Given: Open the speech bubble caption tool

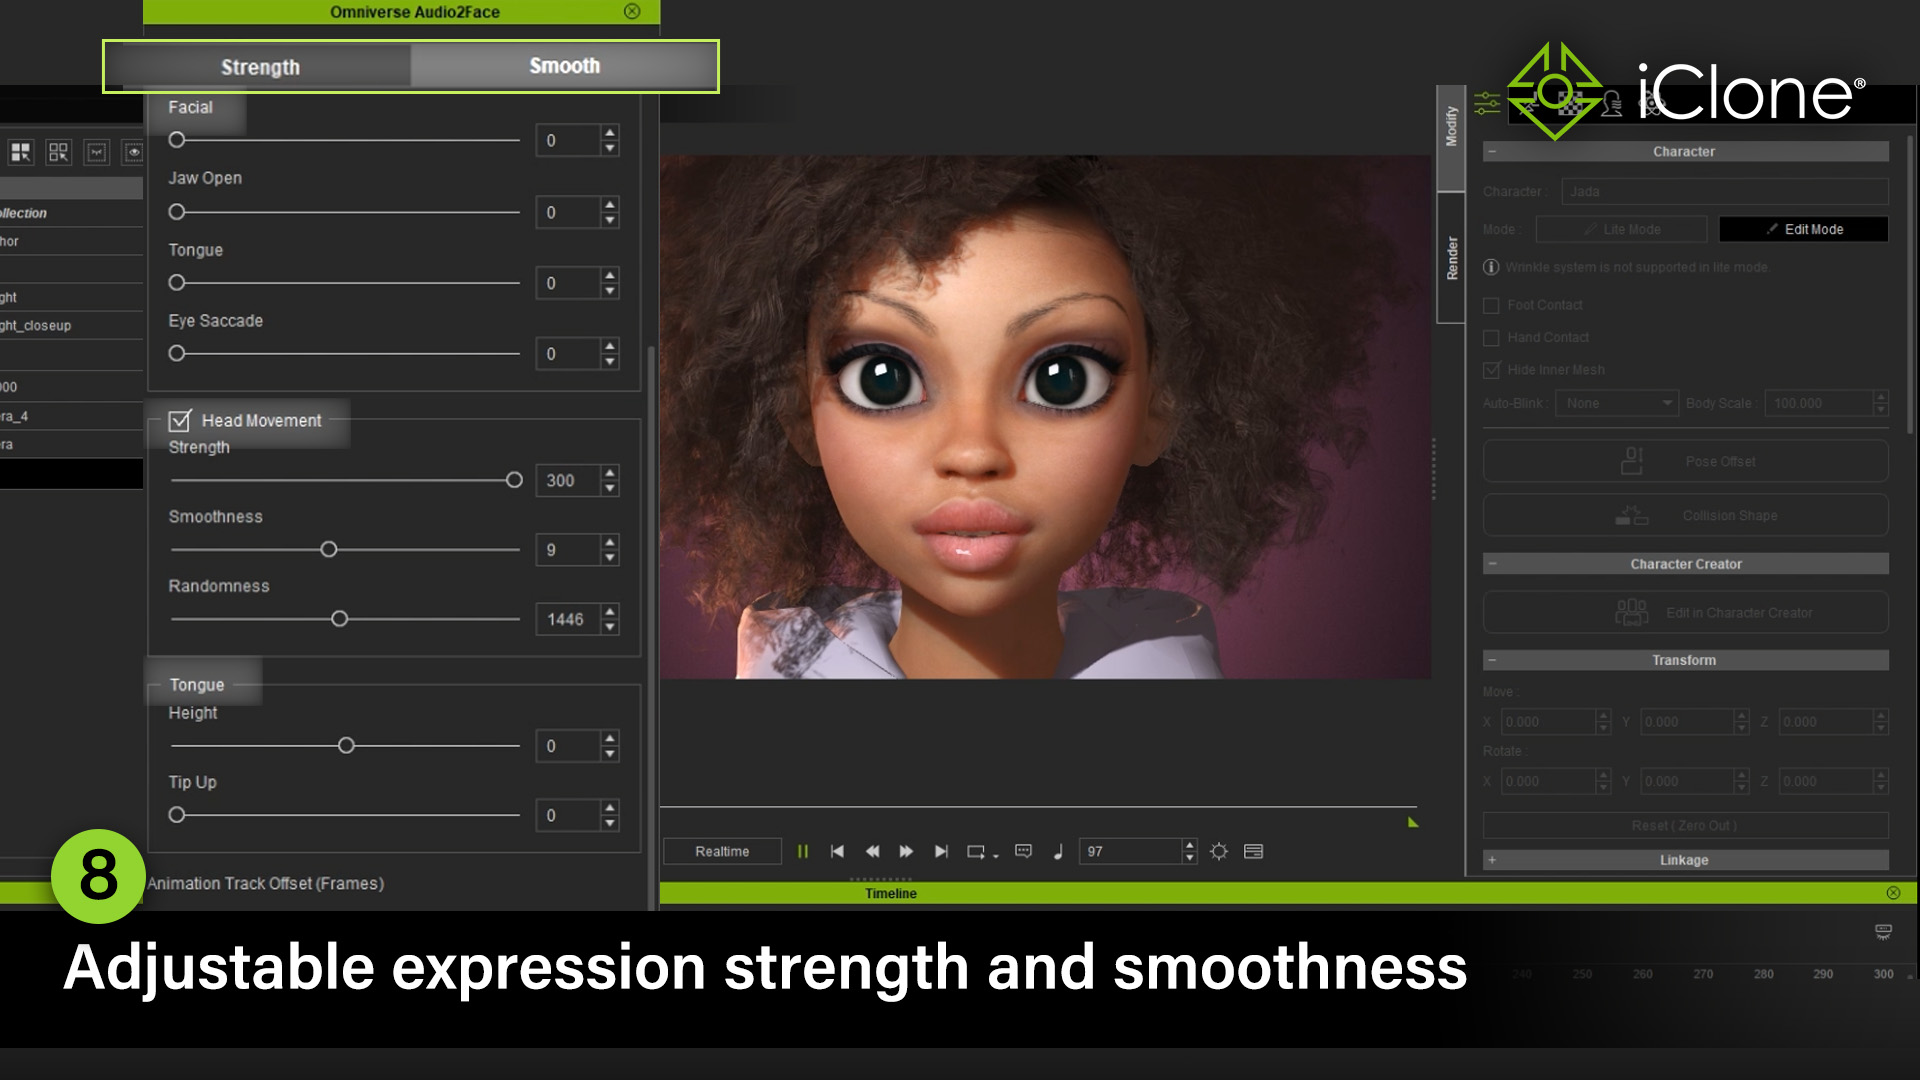Looking at the screenshot, I should click(1022, 851).
